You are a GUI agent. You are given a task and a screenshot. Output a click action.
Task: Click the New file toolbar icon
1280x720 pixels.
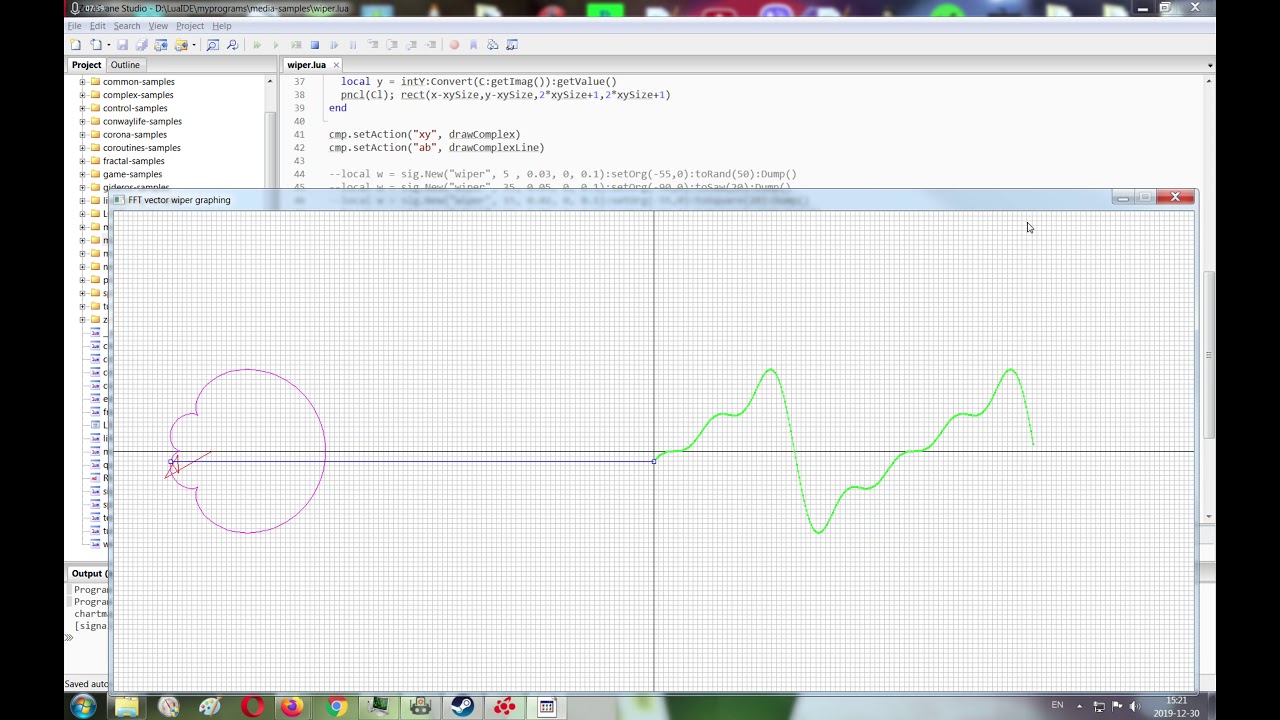tap(76, 45)
